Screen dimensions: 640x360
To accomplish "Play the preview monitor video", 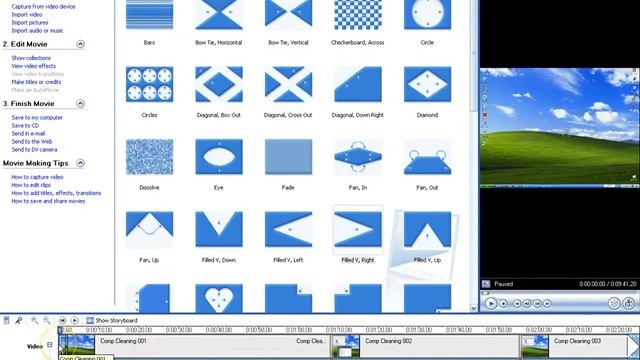I will [x=491, y=303].
